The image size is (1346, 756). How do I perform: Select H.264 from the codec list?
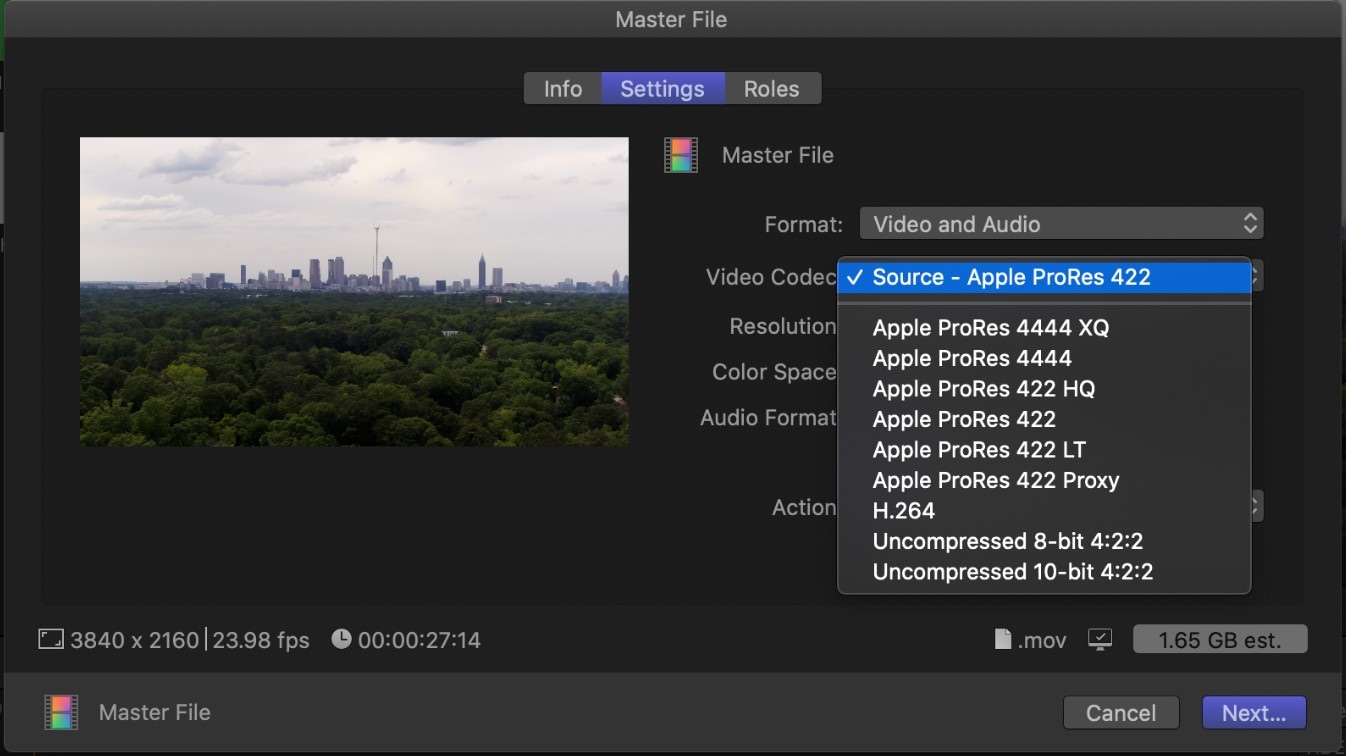903,510
